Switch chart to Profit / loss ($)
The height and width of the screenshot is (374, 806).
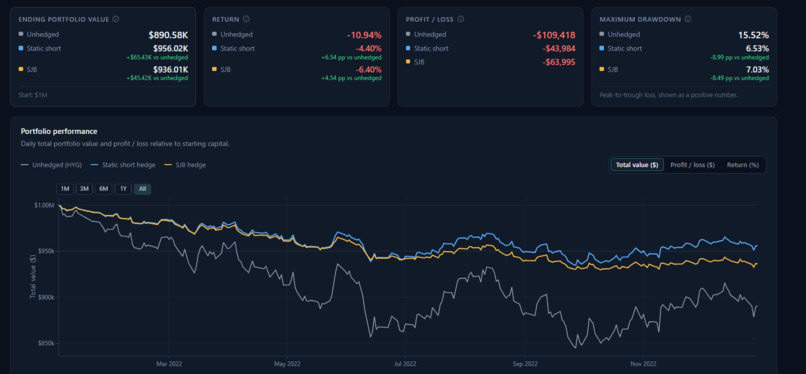(x=692, y=165)
